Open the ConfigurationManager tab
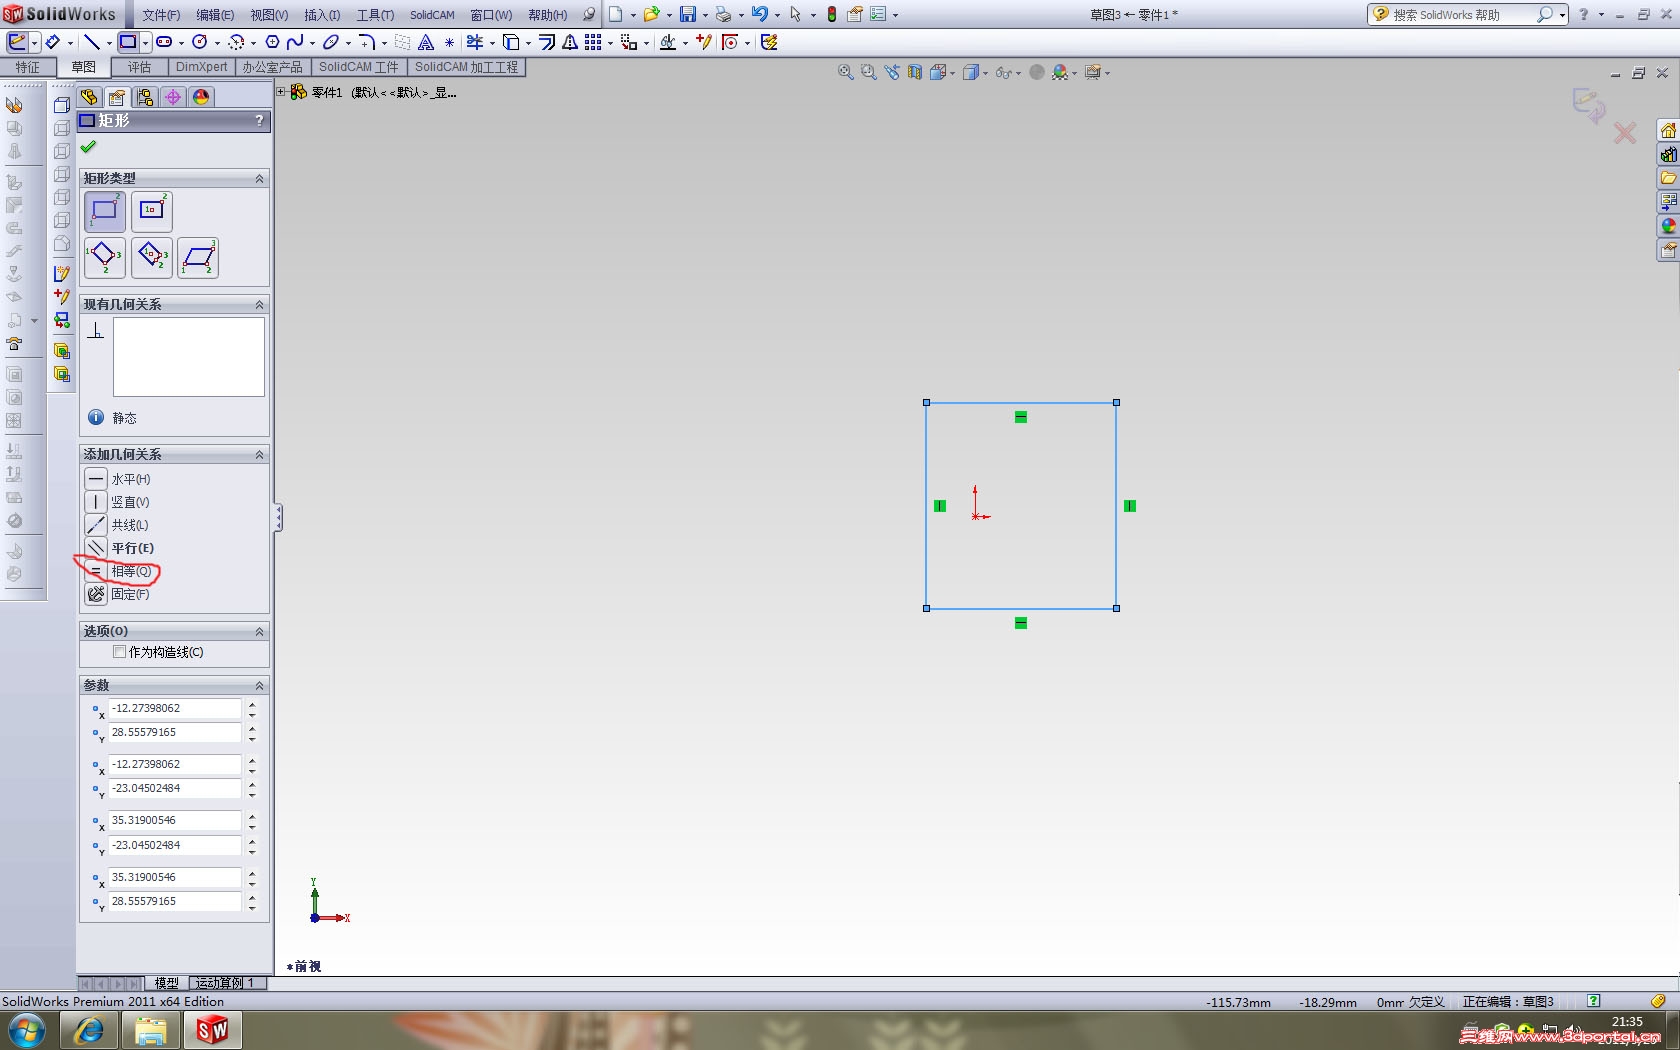This screenshot has width=1680, height=1050. click(x=145, y=97)
